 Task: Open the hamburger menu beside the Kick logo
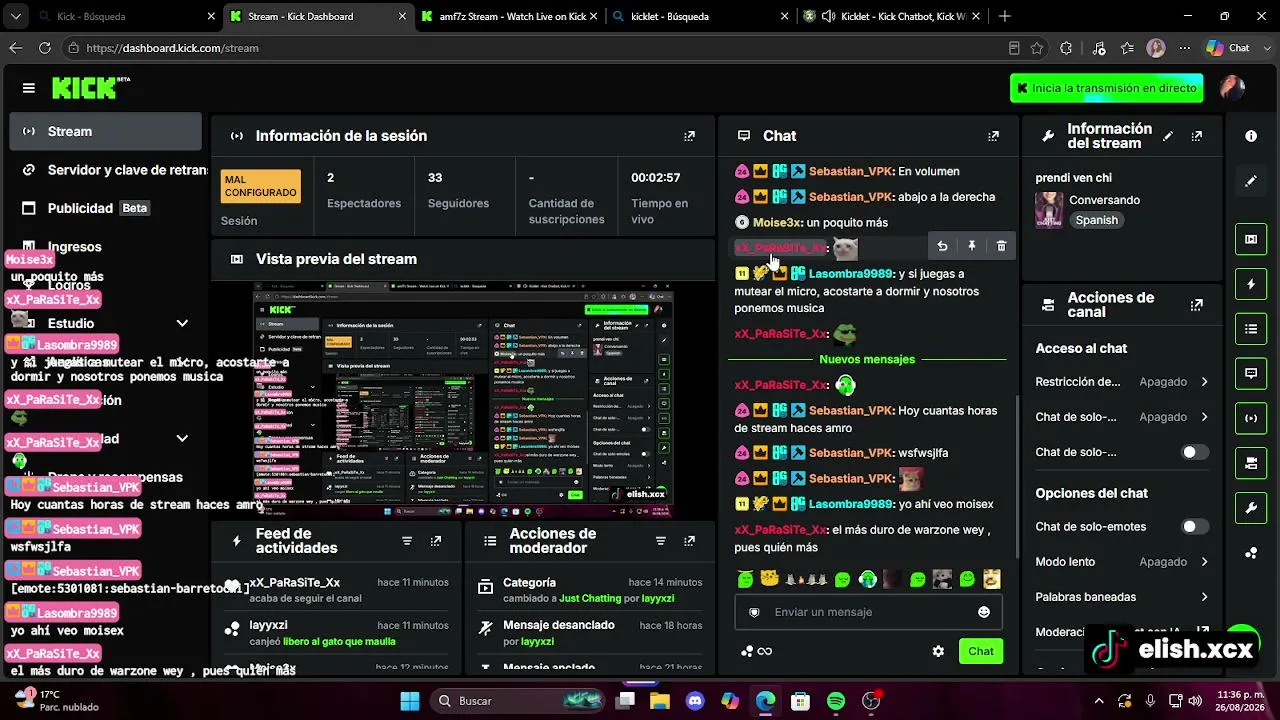(x=28, y=88)
